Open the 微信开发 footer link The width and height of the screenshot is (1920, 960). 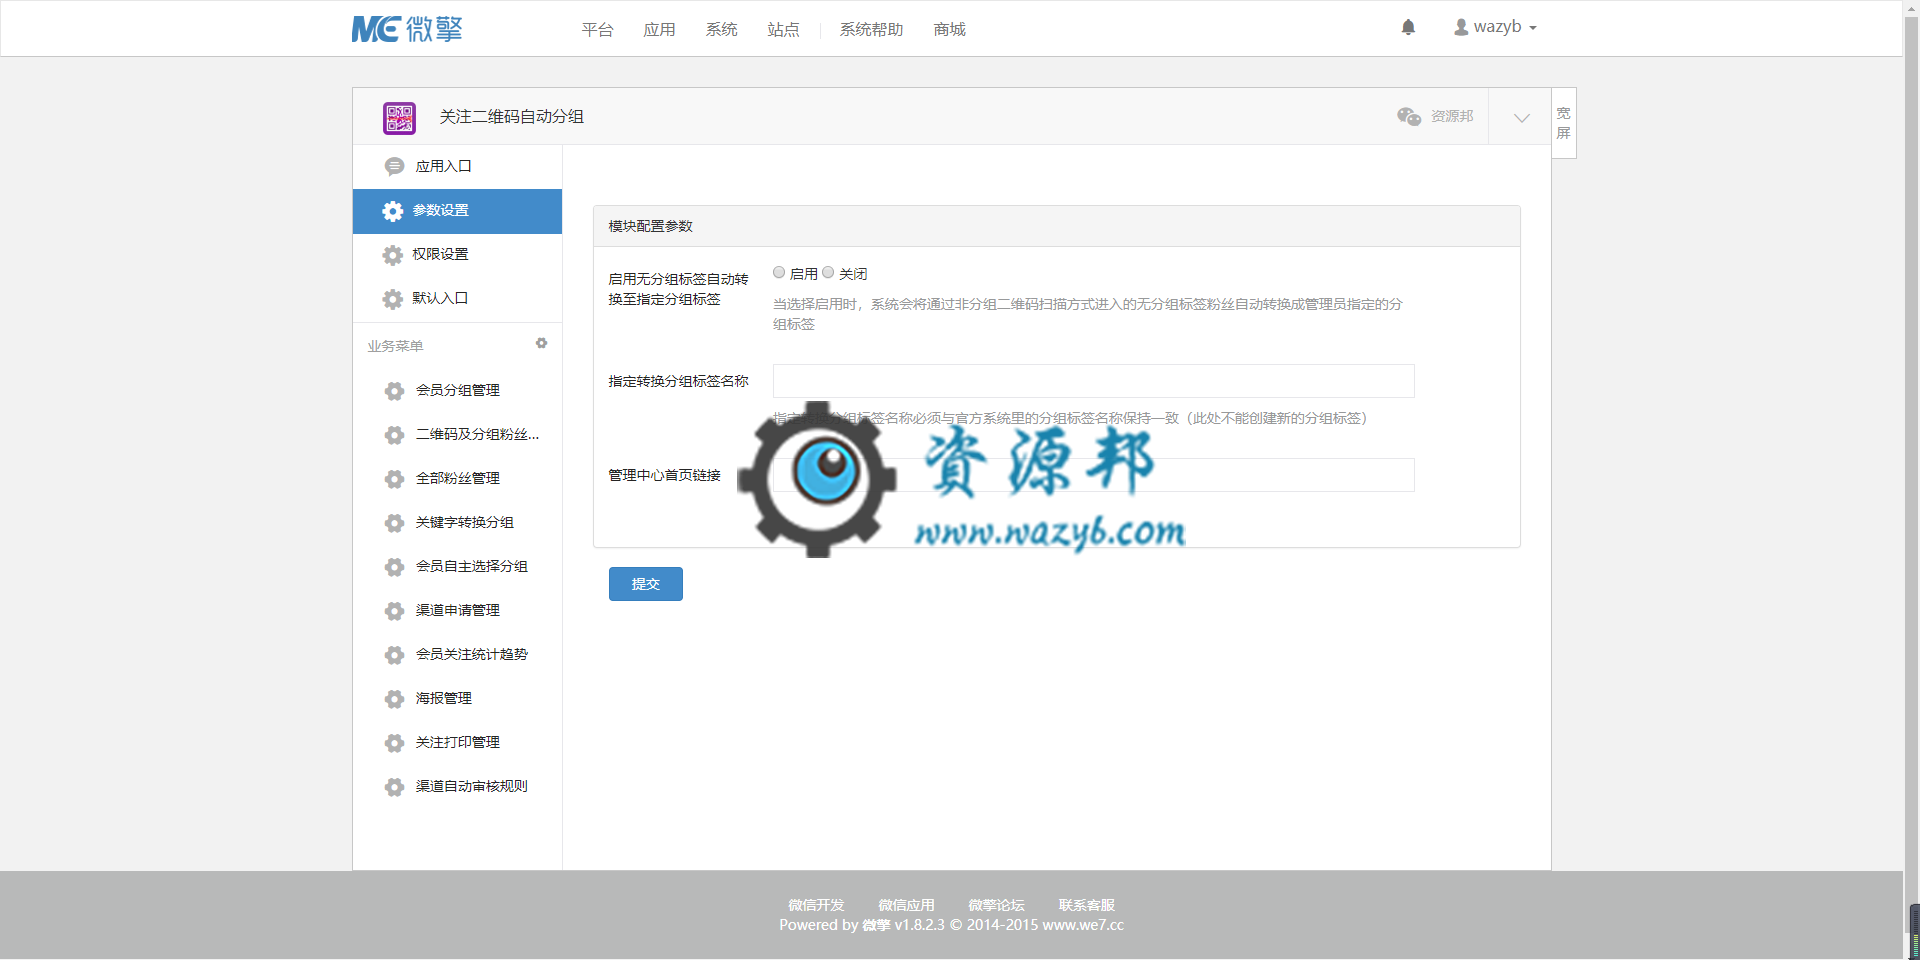(x=816, y=905)
